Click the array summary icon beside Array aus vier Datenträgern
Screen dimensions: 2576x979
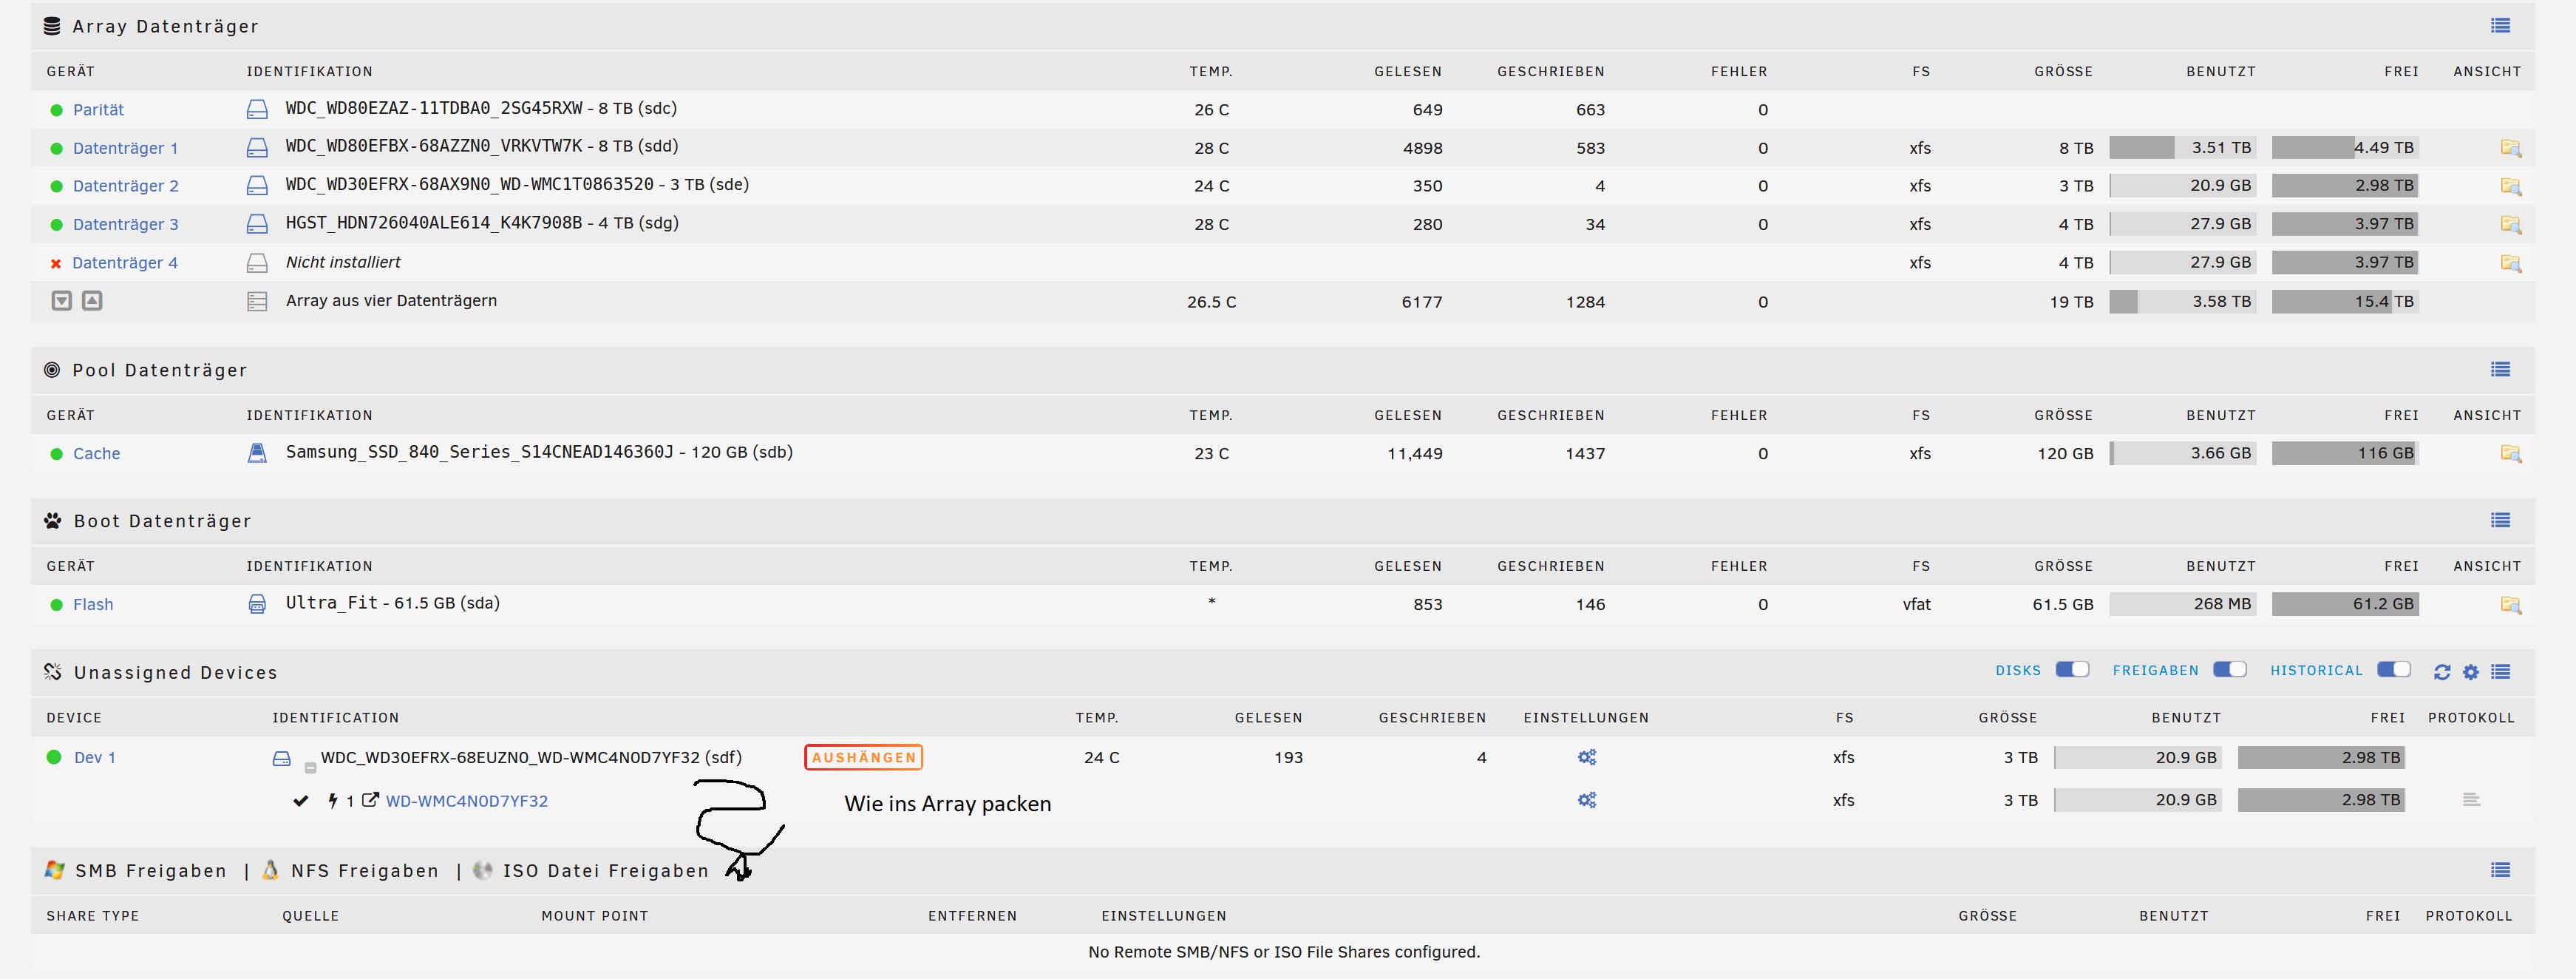pyautogui.click(x=257, y=301)
